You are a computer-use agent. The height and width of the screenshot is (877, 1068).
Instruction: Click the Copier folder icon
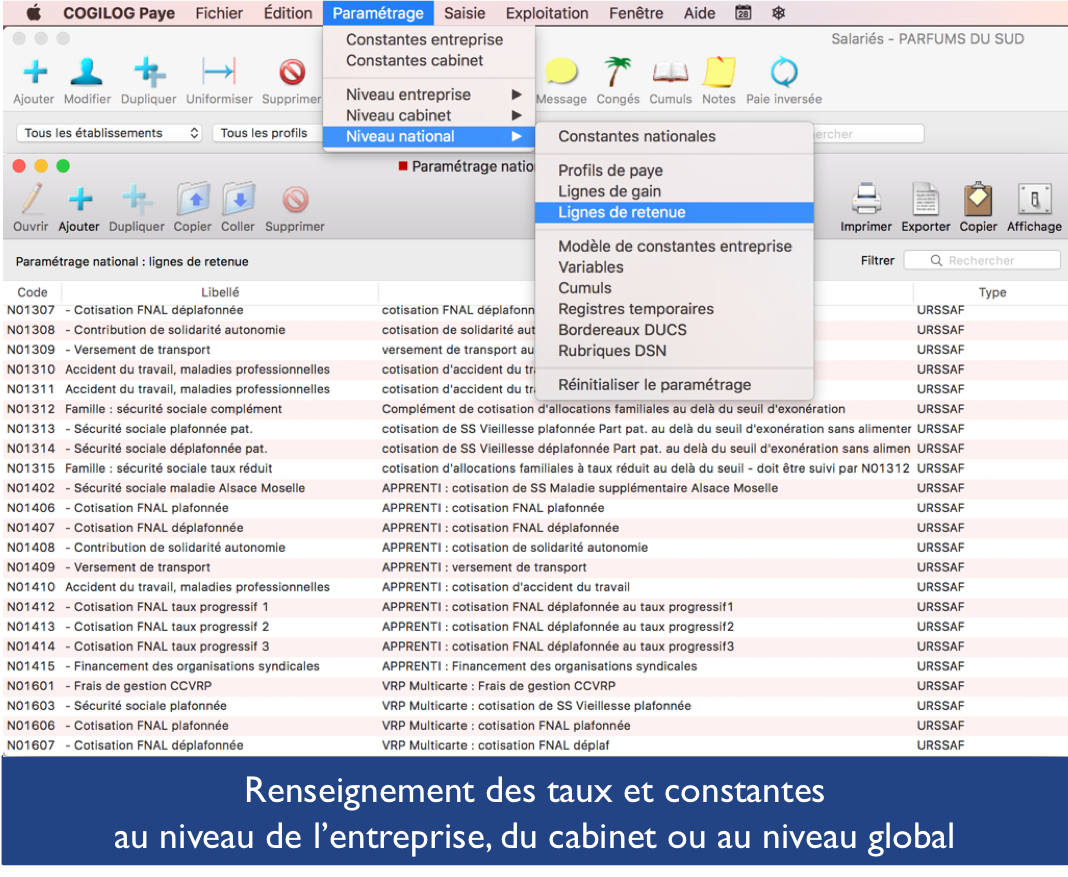click(193, 199)
